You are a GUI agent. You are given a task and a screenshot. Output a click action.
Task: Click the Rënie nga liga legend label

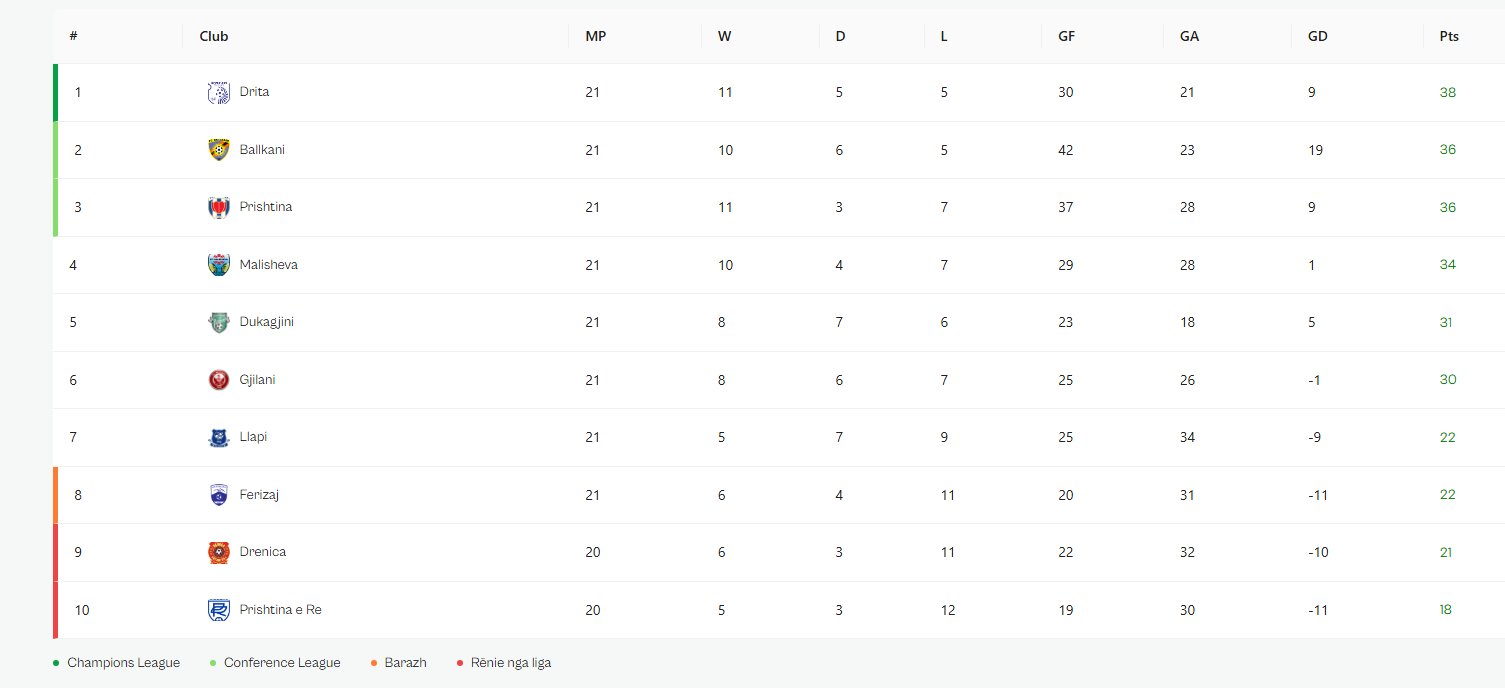(510, 663)
